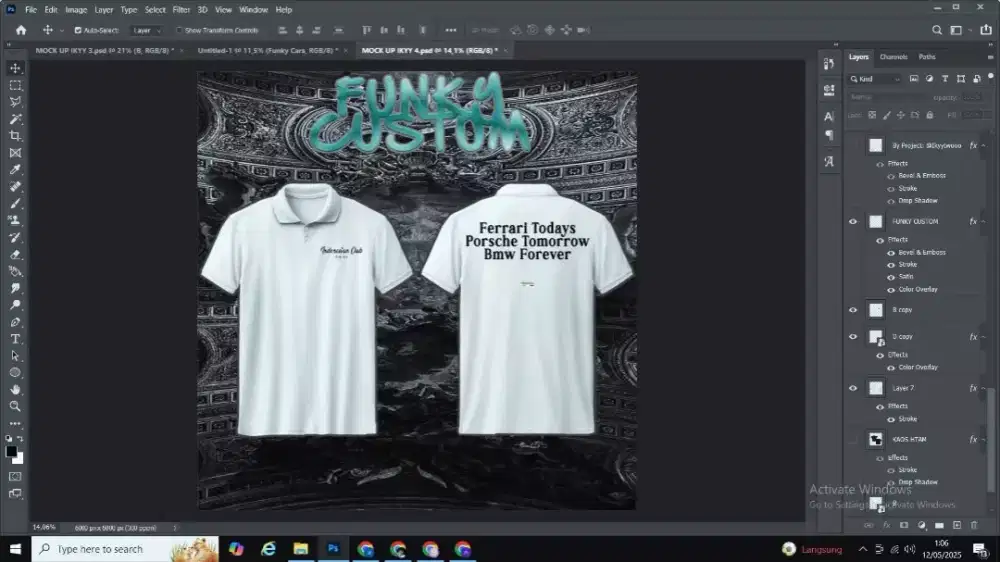Image resolution: width=1000 pixels, height=562 pixels.
Task: Open the Search icon in options bar
Action: [x=936, y=30]
